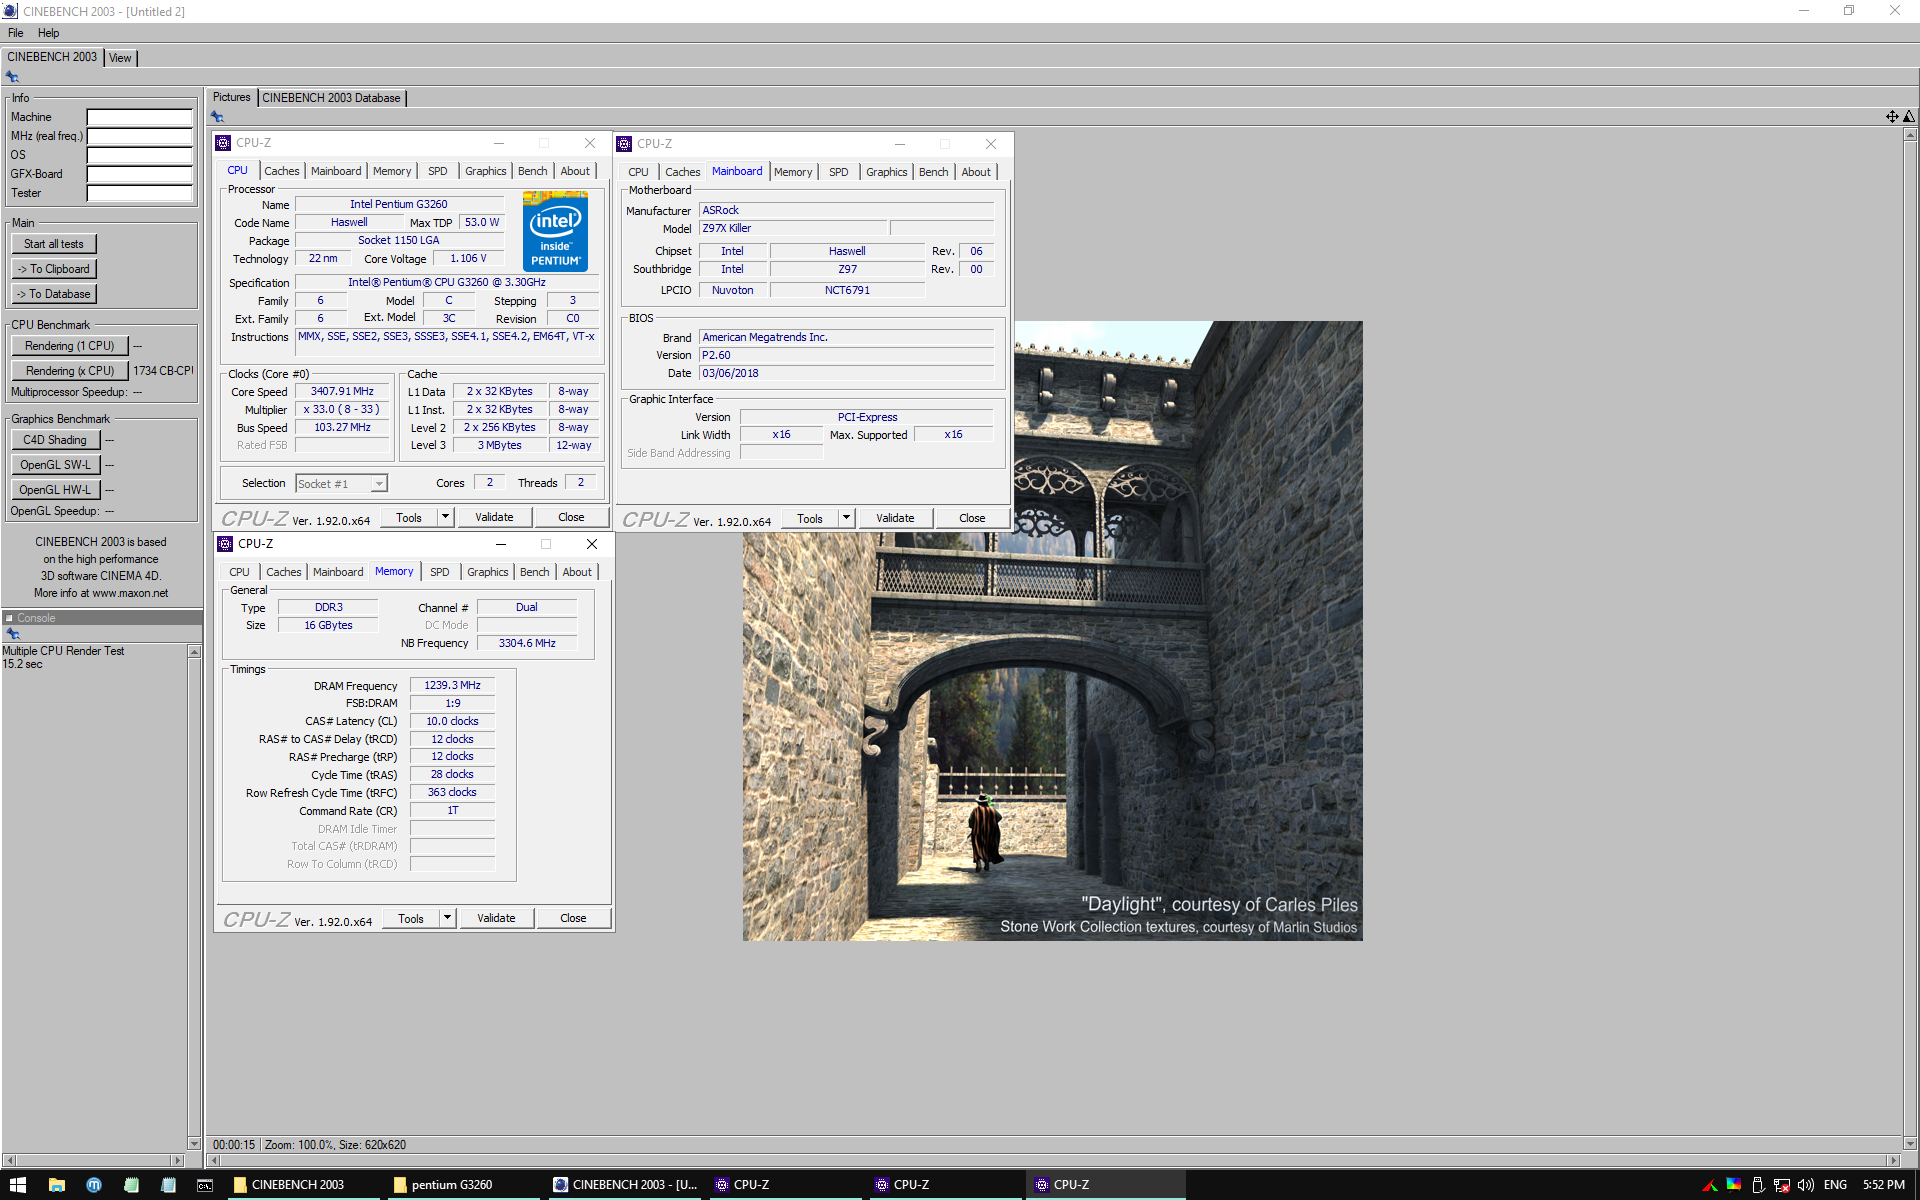Image resolution: width=1920 pixels, height=1200 pixels.
Task: Open File Explorer from the taskbar
Action: (x=57, y=1185)
